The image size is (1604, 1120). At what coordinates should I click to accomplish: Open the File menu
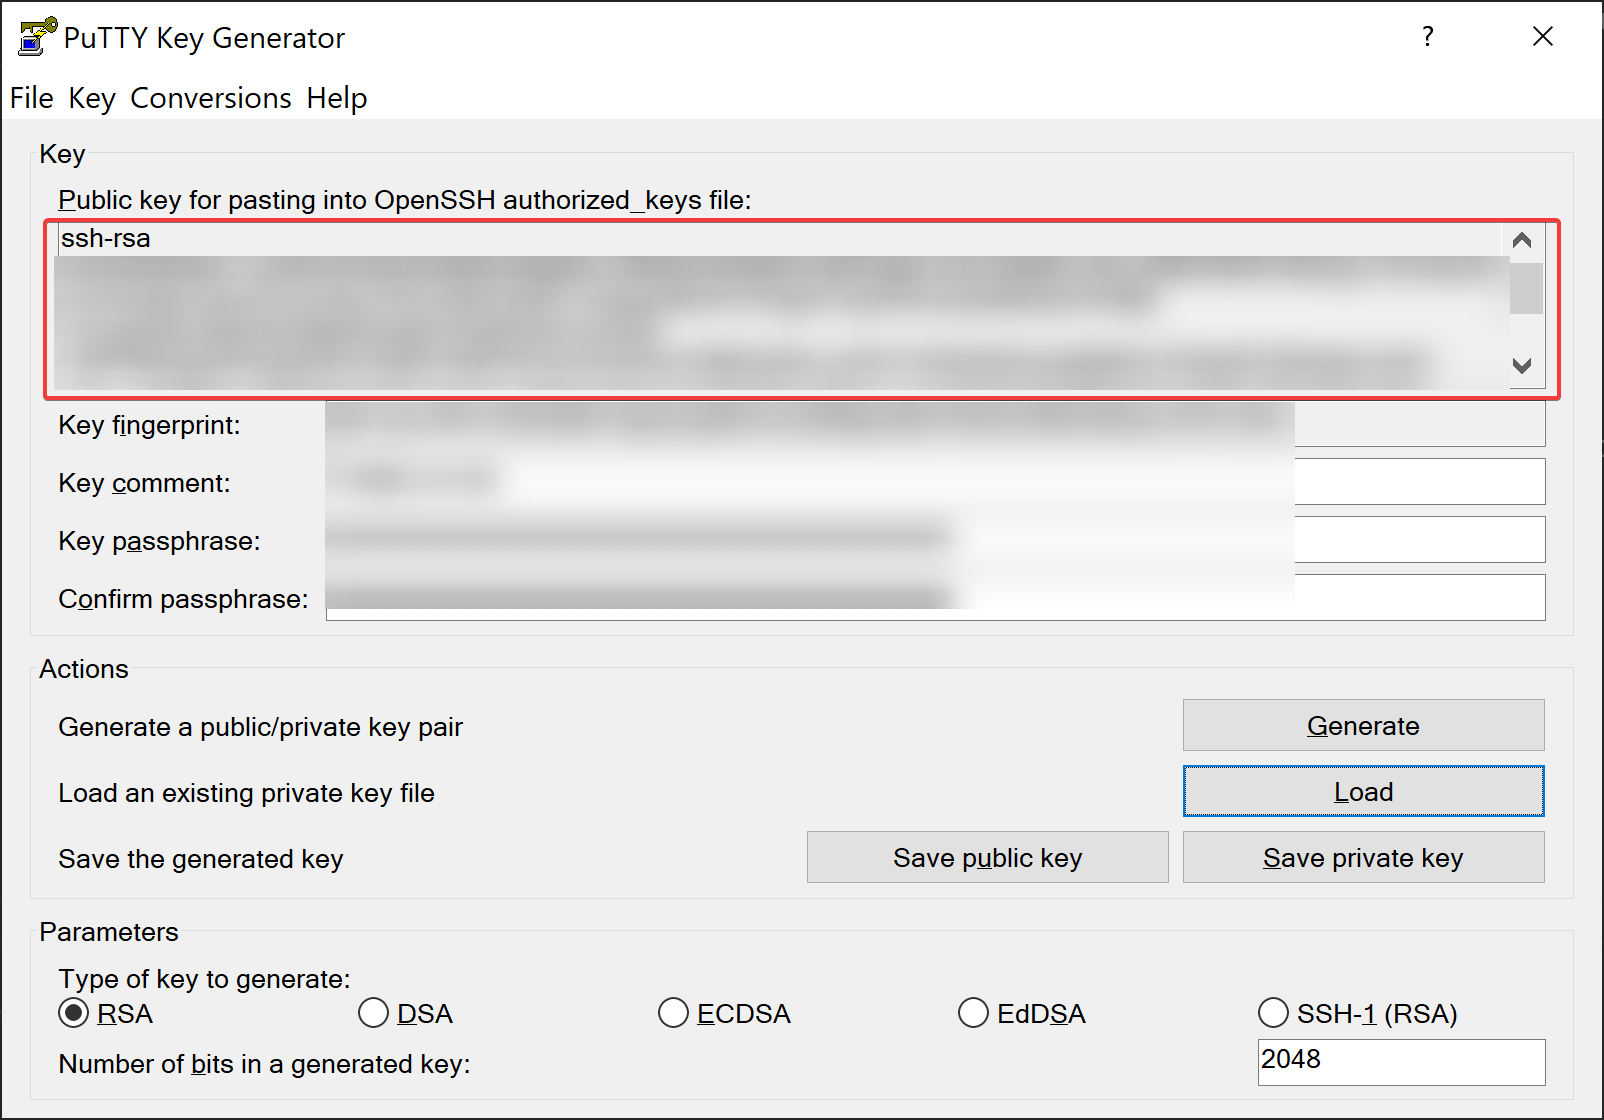[x=32, y=98]
